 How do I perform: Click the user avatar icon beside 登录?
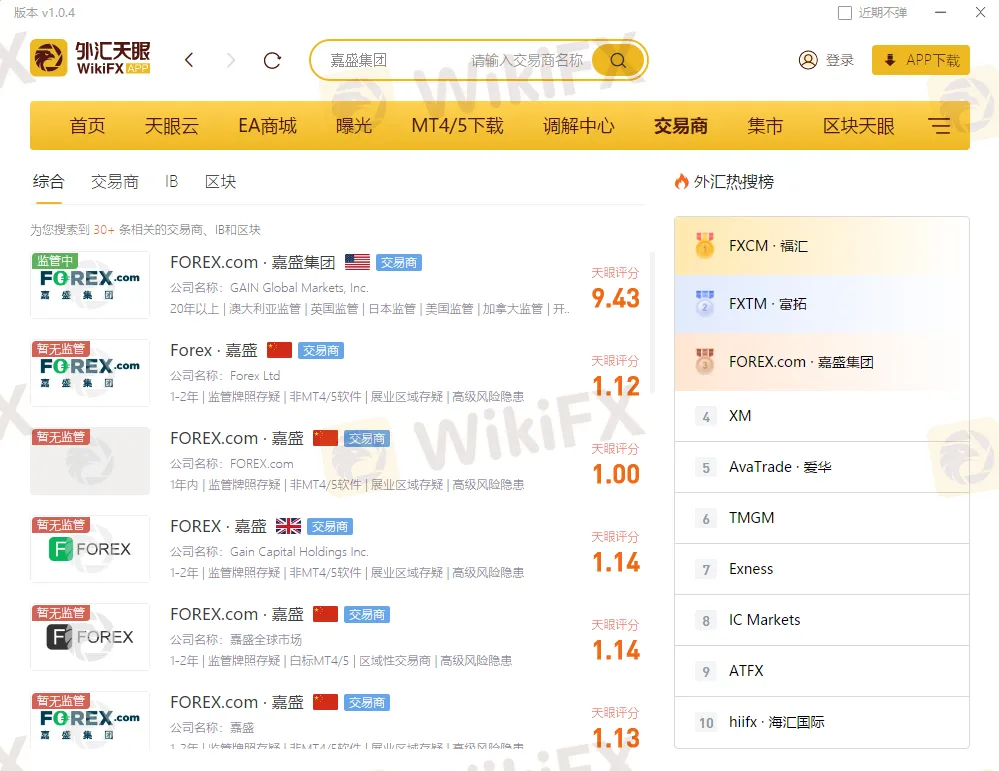[808, 60]
